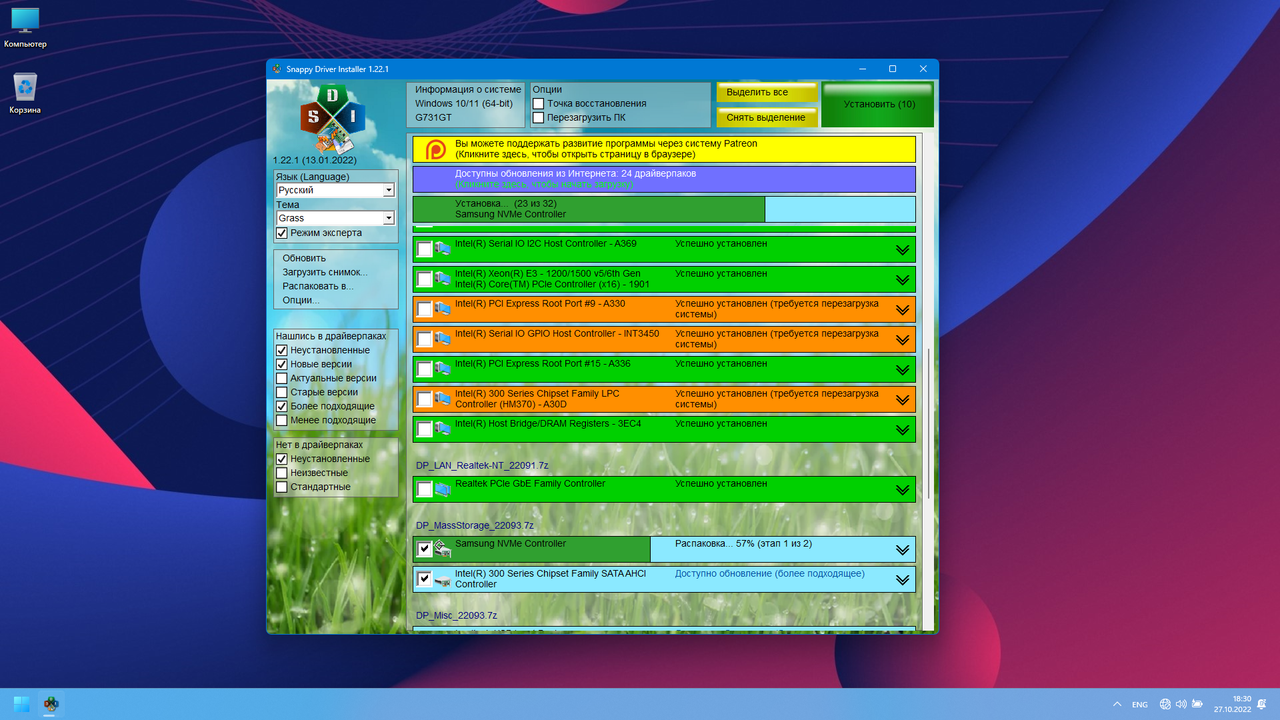Click storage icon of Samsung NVMe Controller

tap(442, 549)
